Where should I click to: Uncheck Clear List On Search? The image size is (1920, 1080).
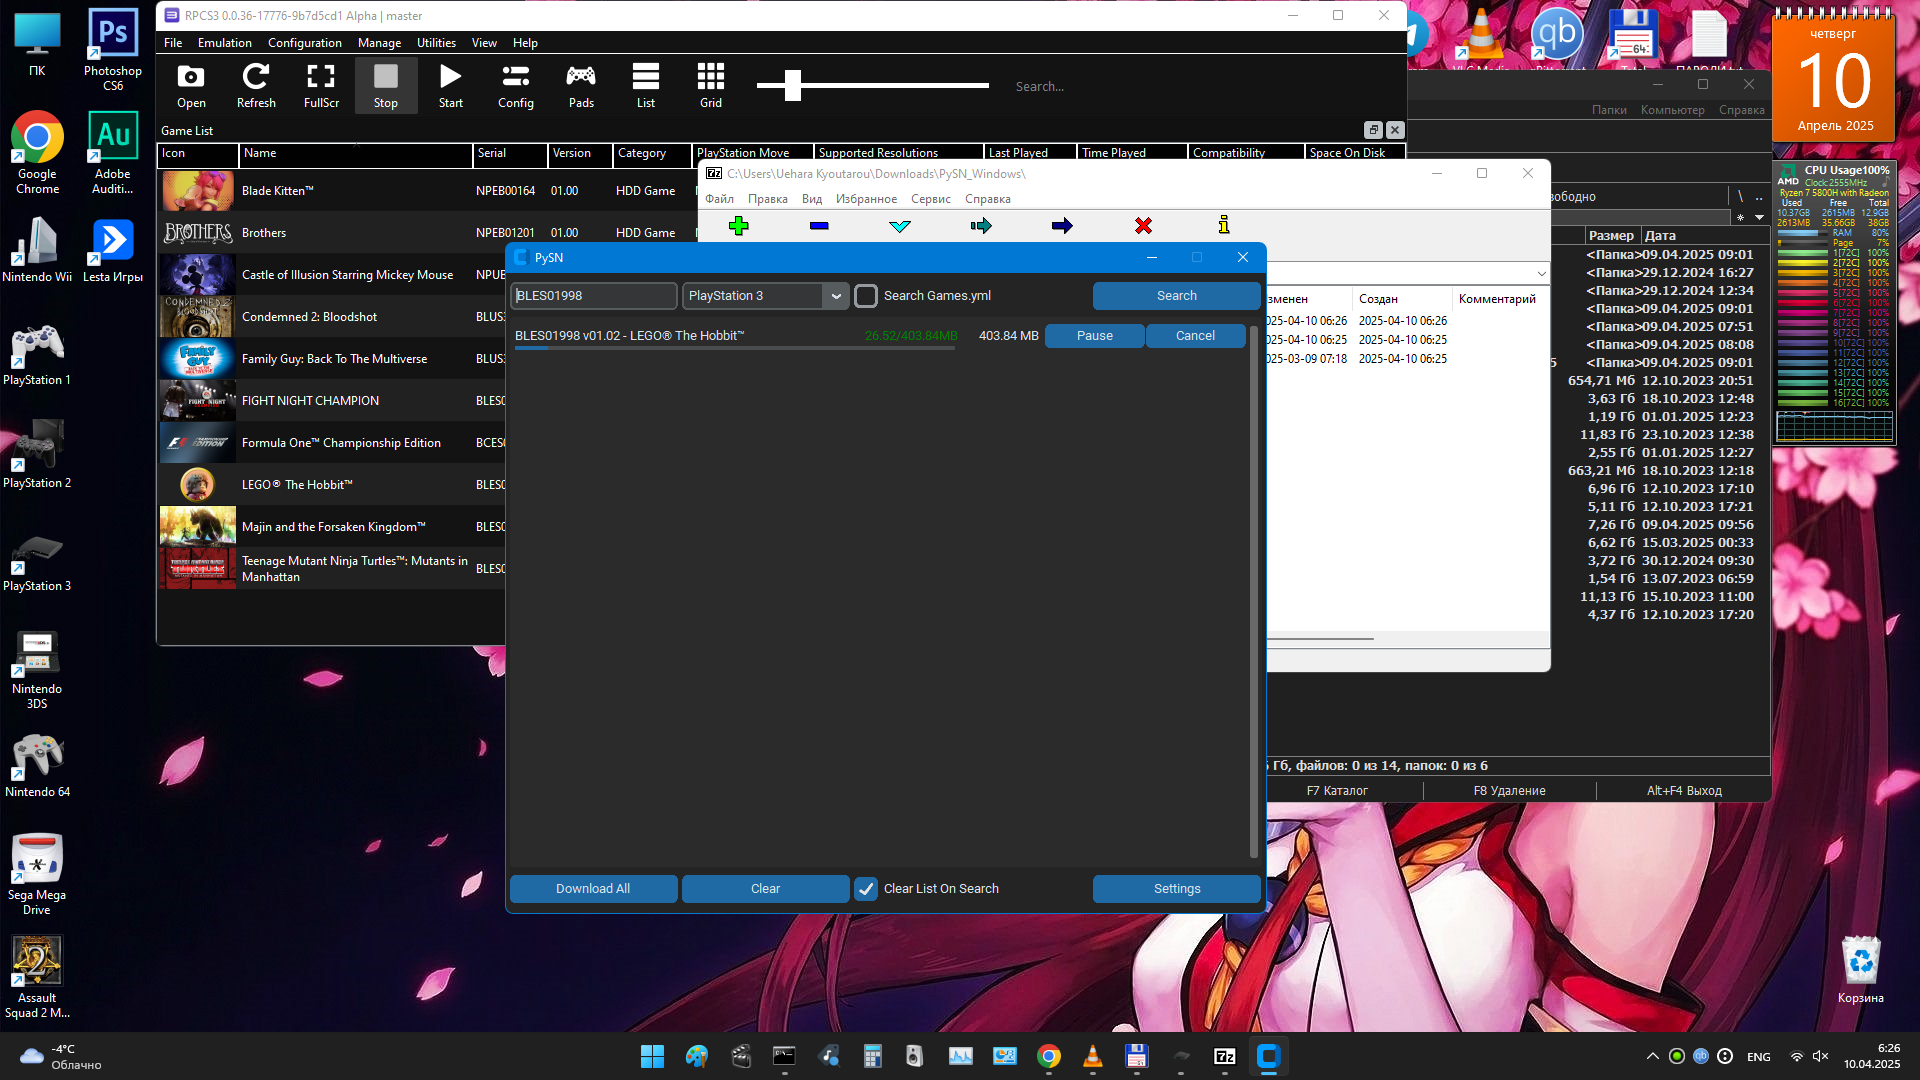[x=866, y=889]
